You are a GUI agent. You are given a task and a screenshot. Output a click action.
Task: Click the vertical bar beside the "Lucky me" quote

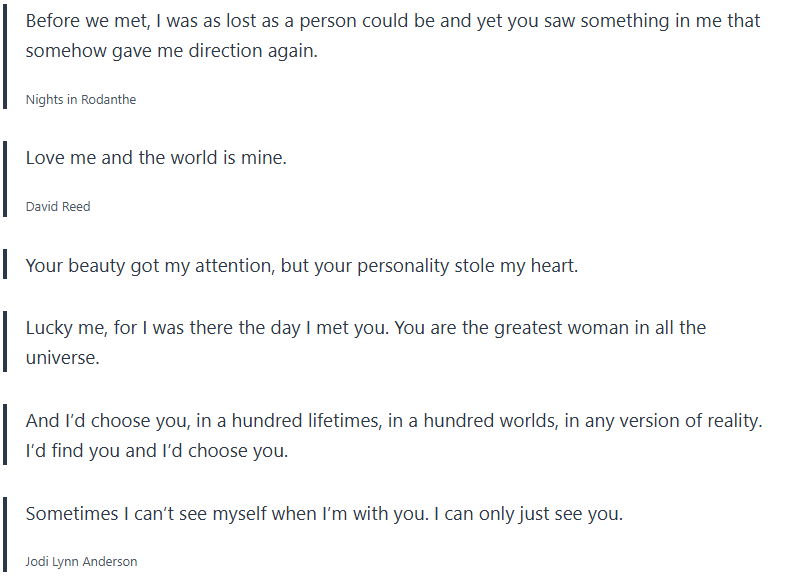6,342
